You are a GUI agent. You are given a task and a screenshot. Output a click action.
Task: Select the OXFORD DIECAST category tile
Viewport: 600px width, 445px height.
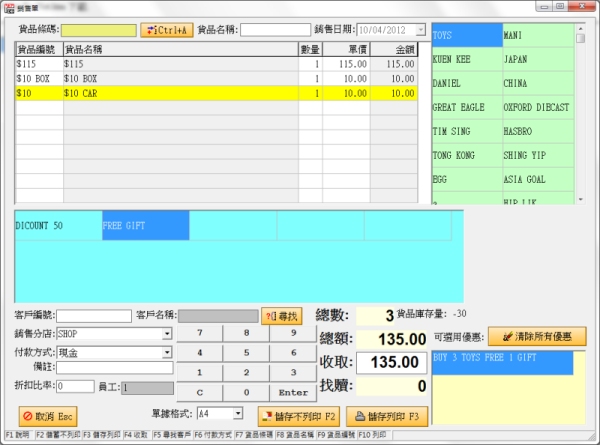coord(538,108)
